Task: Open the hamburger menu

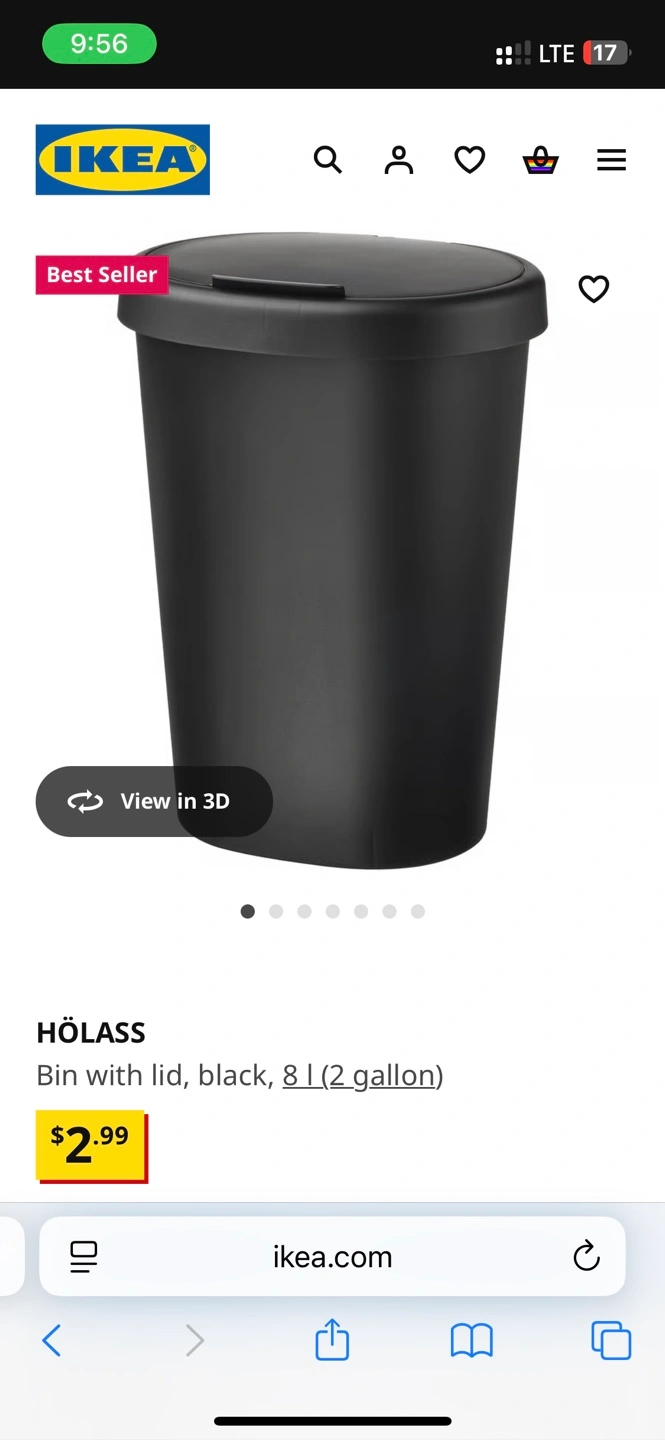Action: tap(612, 160)
